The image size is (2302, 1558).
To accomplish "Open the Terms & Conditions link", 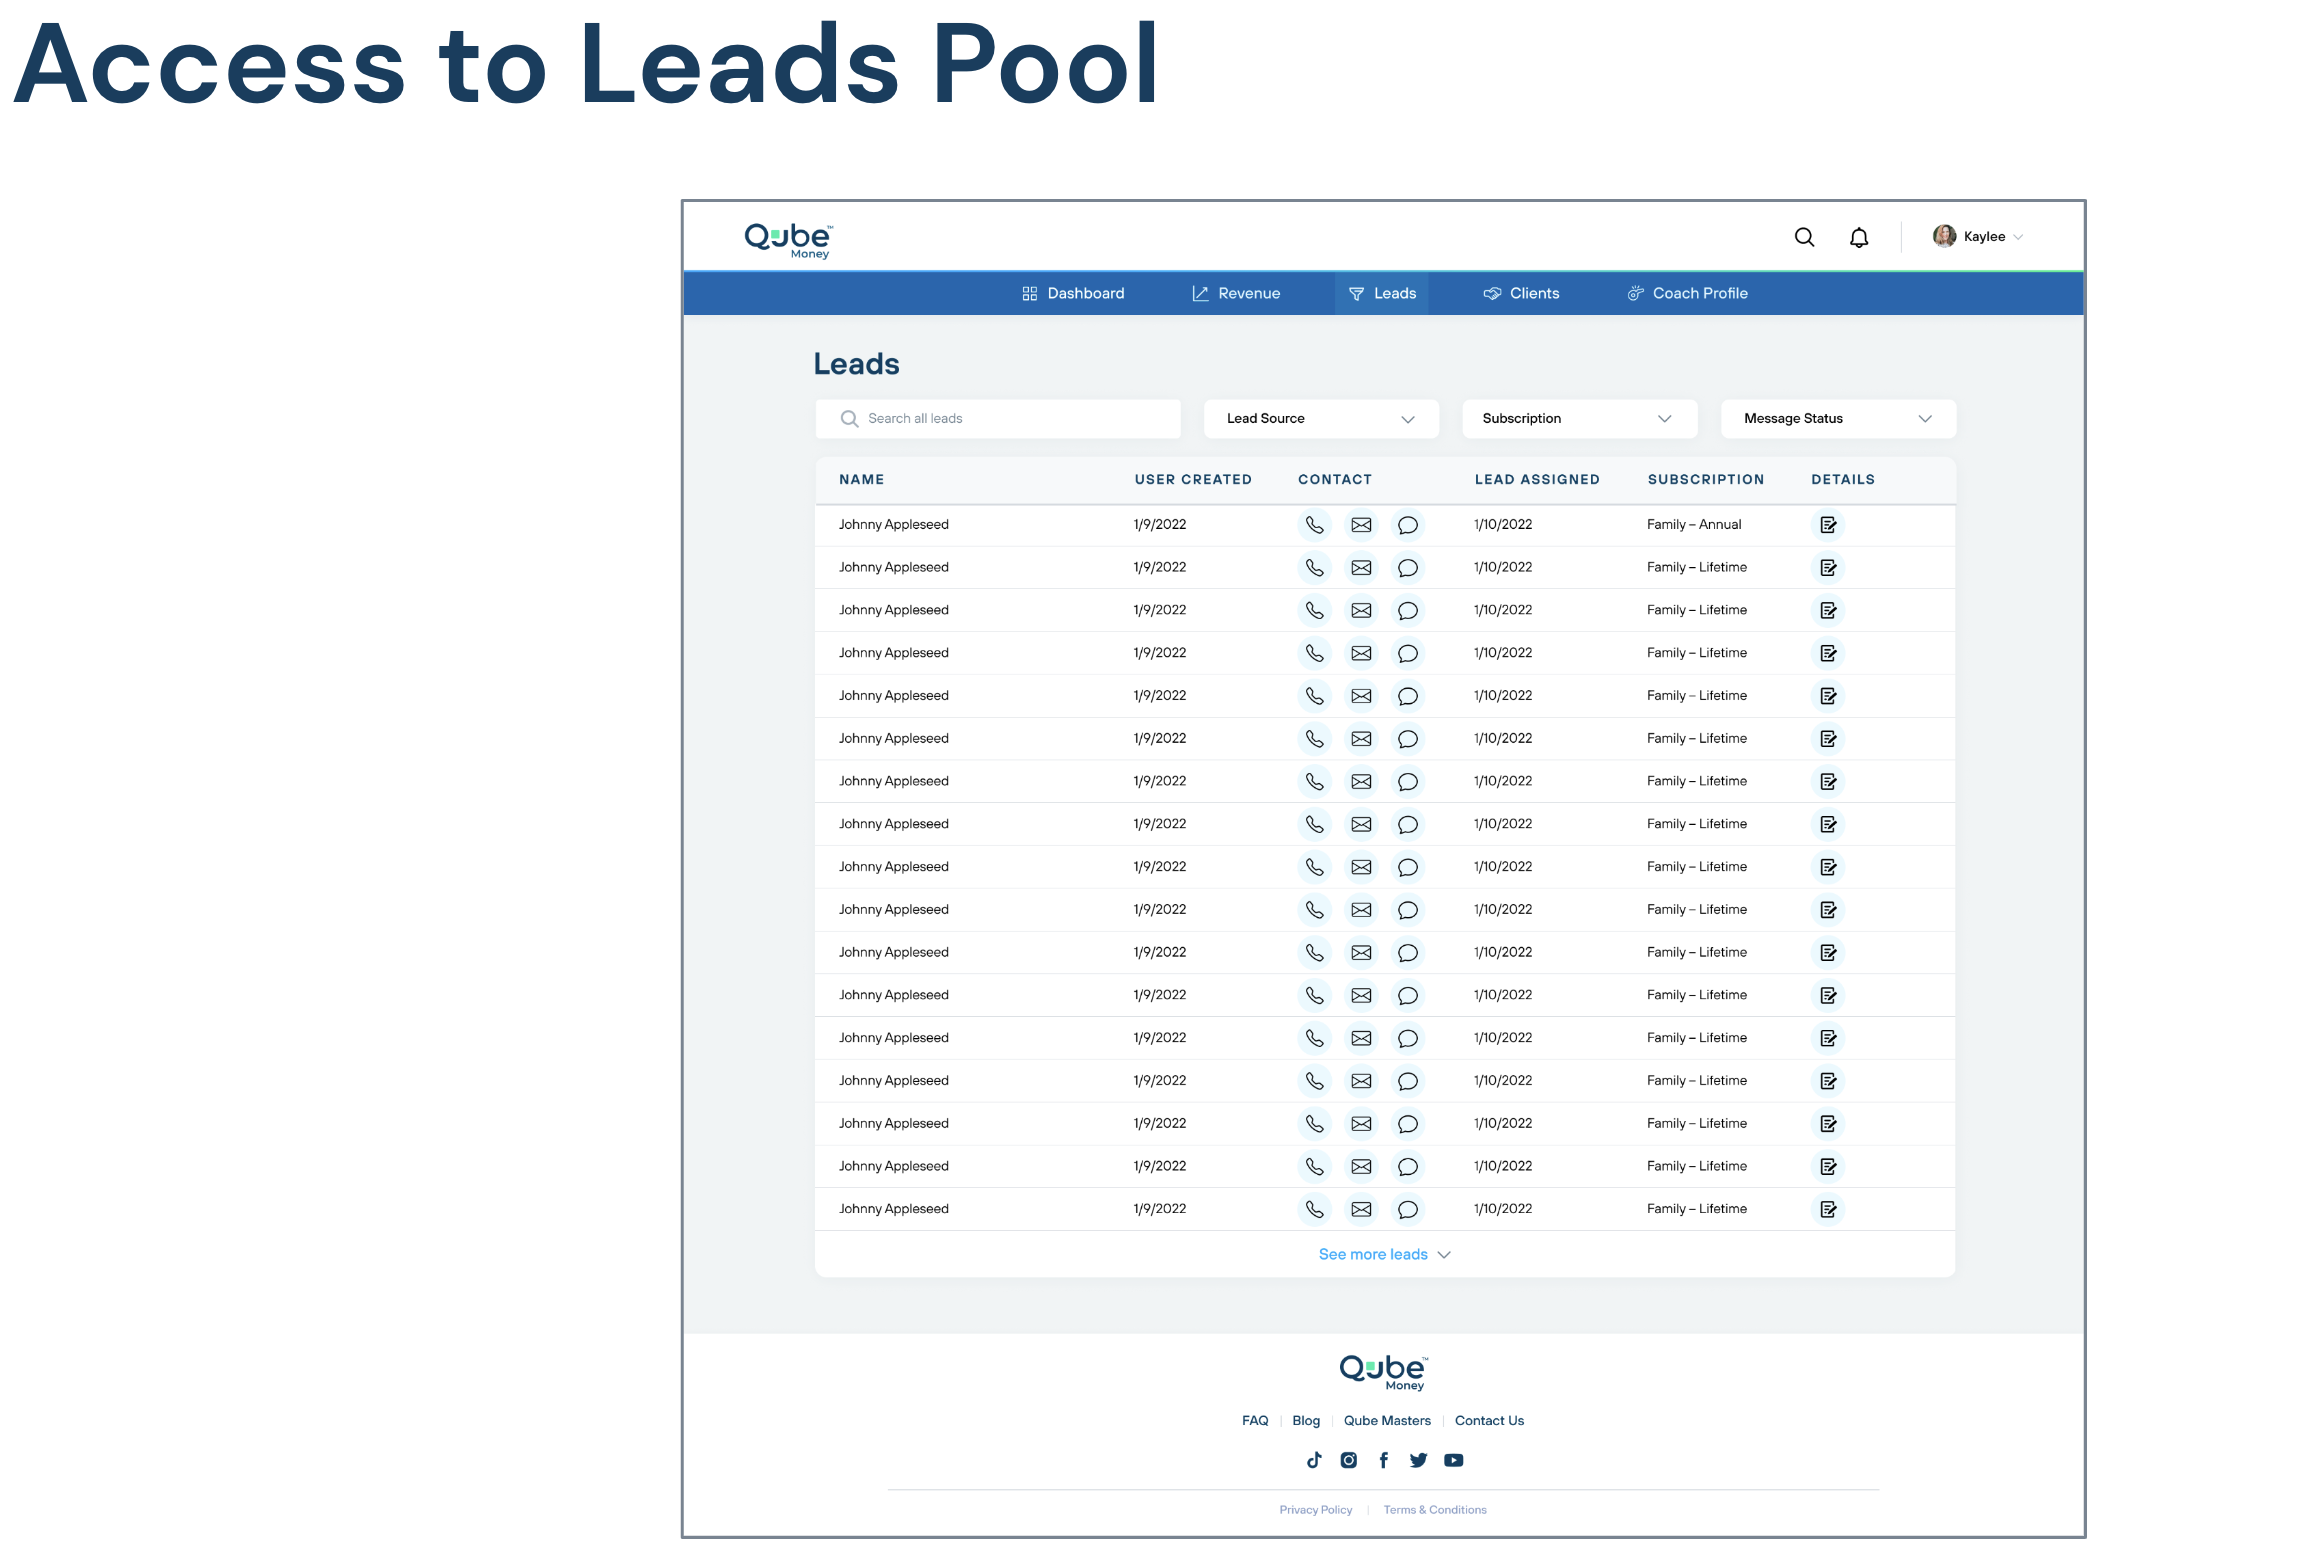I will pos(1435,1510).
